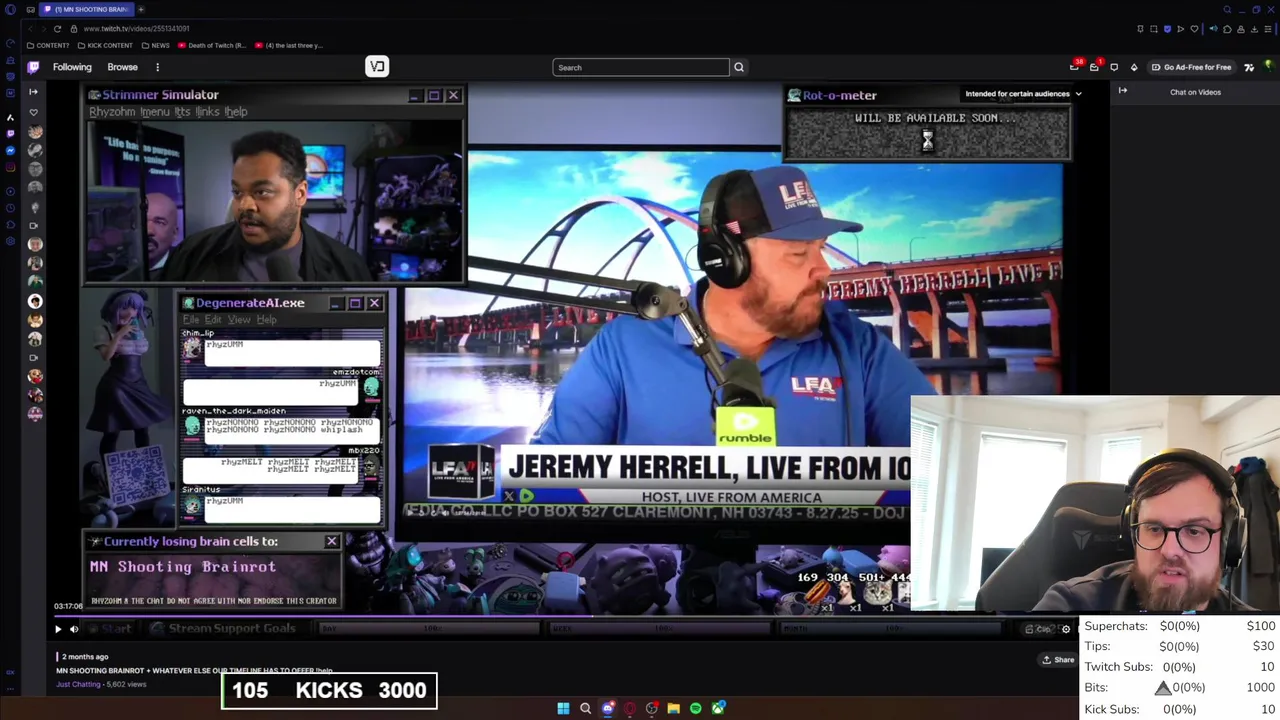Screen dimensions: 1280x720
Task: Click tts menu in Strimmer Simulator
Action: (183, 112)
